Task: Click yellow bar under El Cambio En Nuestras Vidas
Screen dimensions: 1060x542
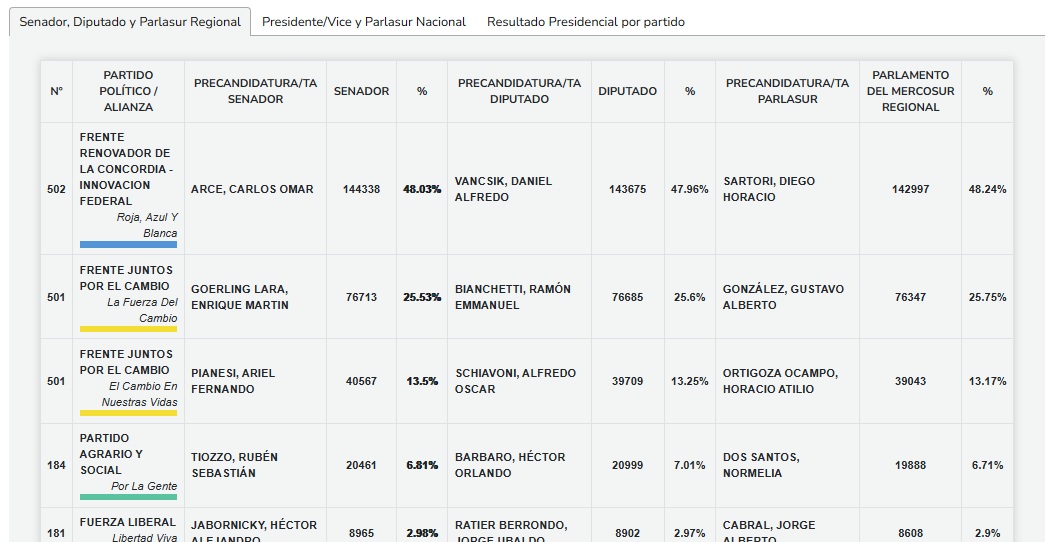Action: point(128,412)
